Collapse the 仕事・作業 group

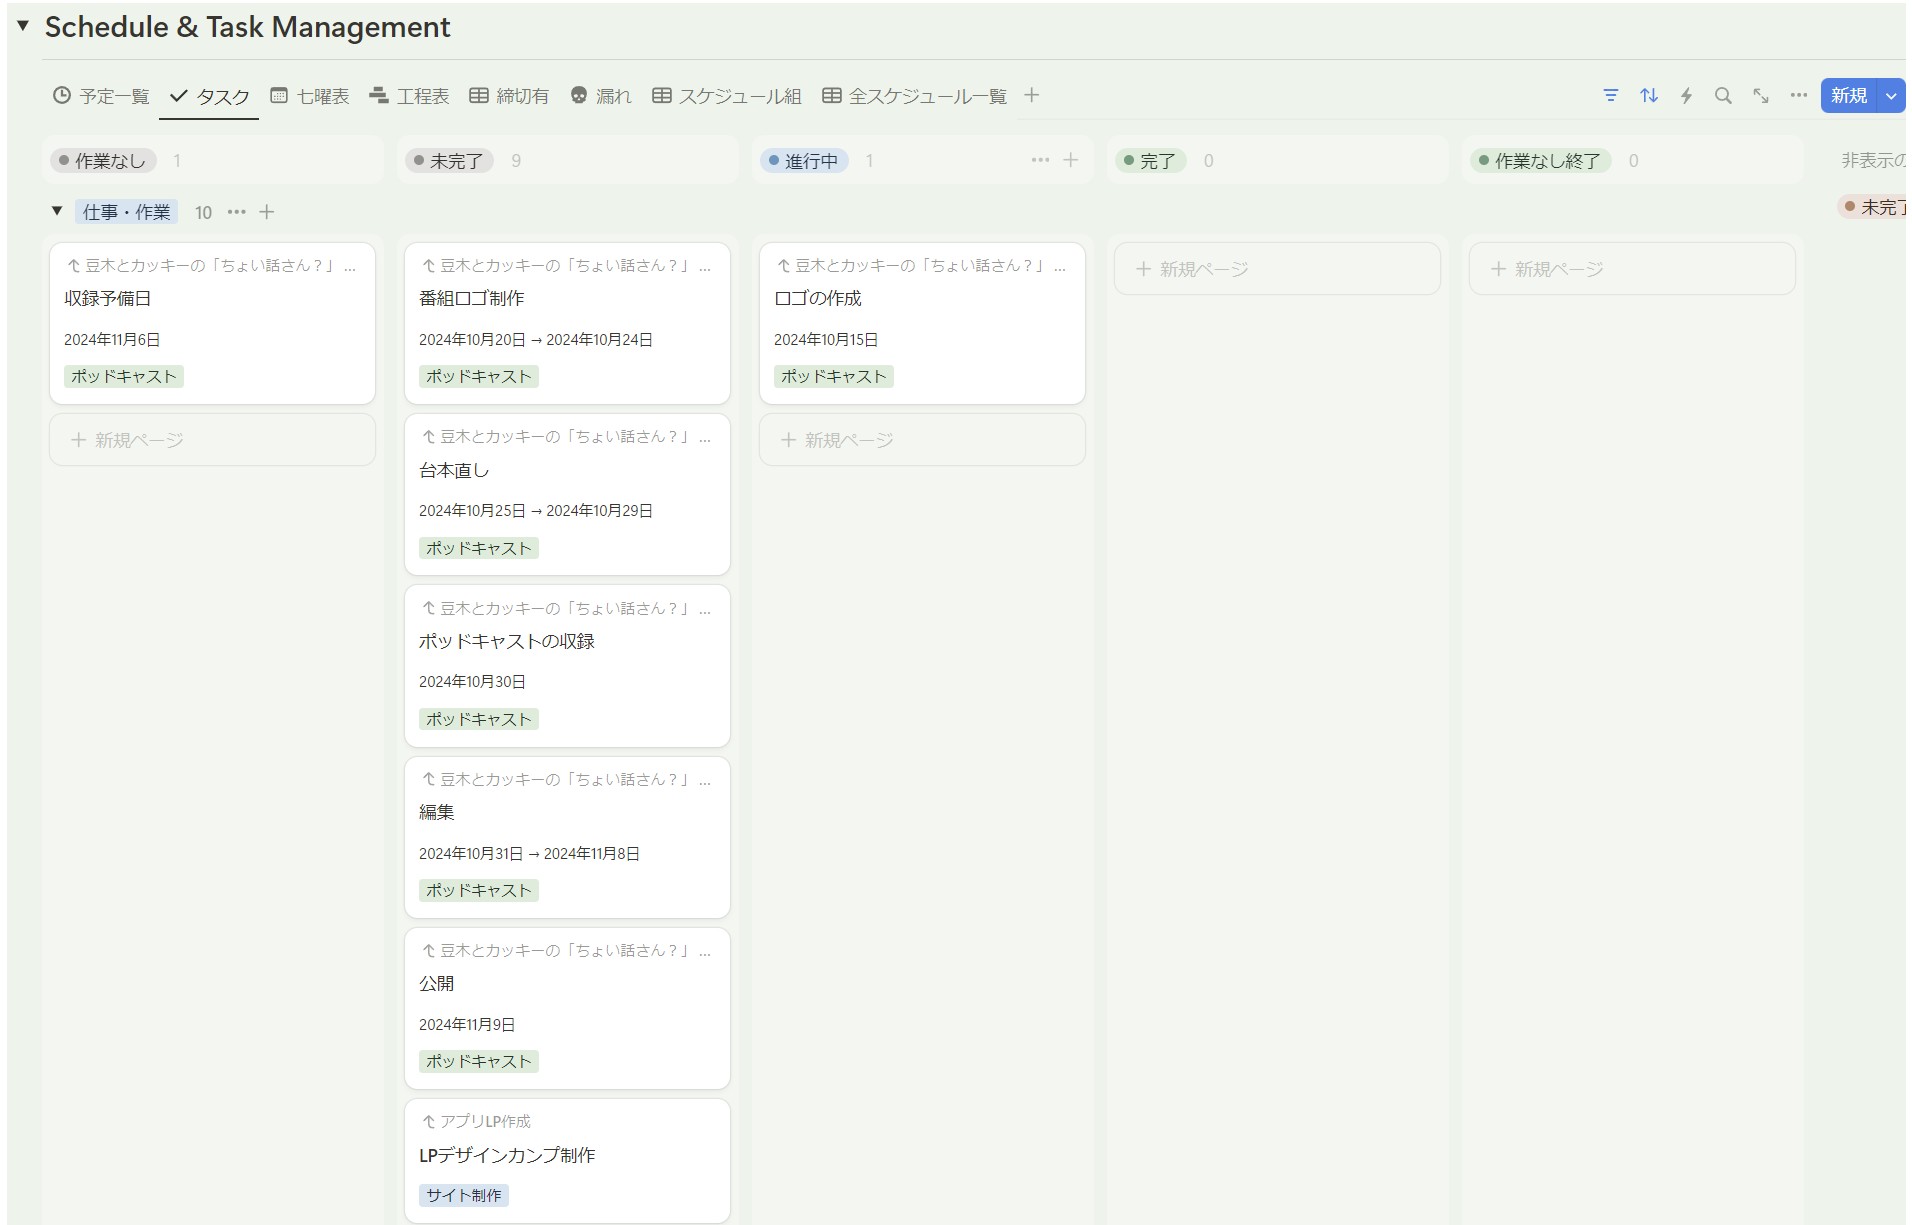[x=57, y=211]
